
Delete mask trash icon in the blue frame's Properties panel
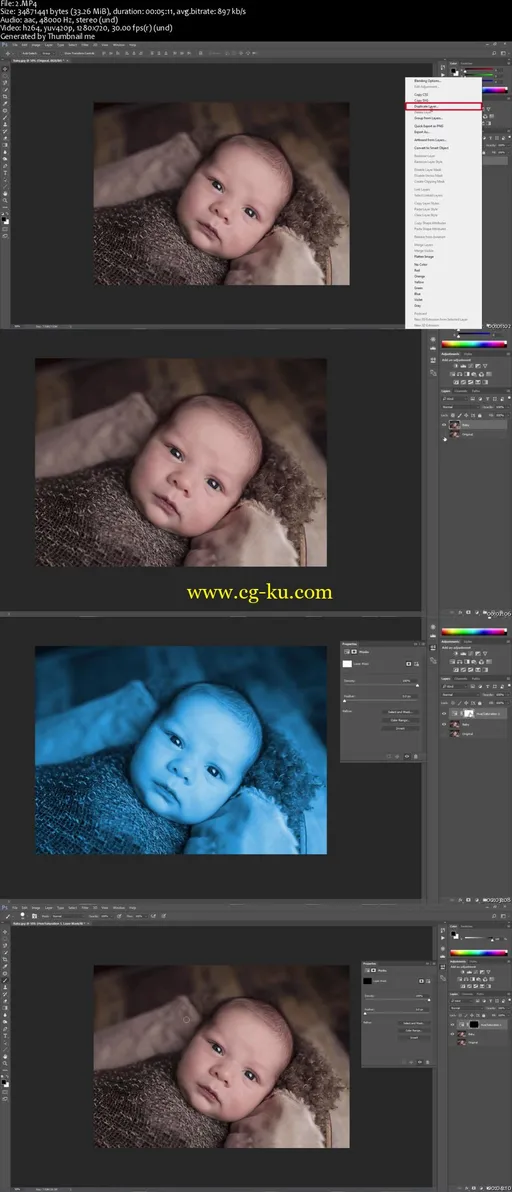point(416,756)
